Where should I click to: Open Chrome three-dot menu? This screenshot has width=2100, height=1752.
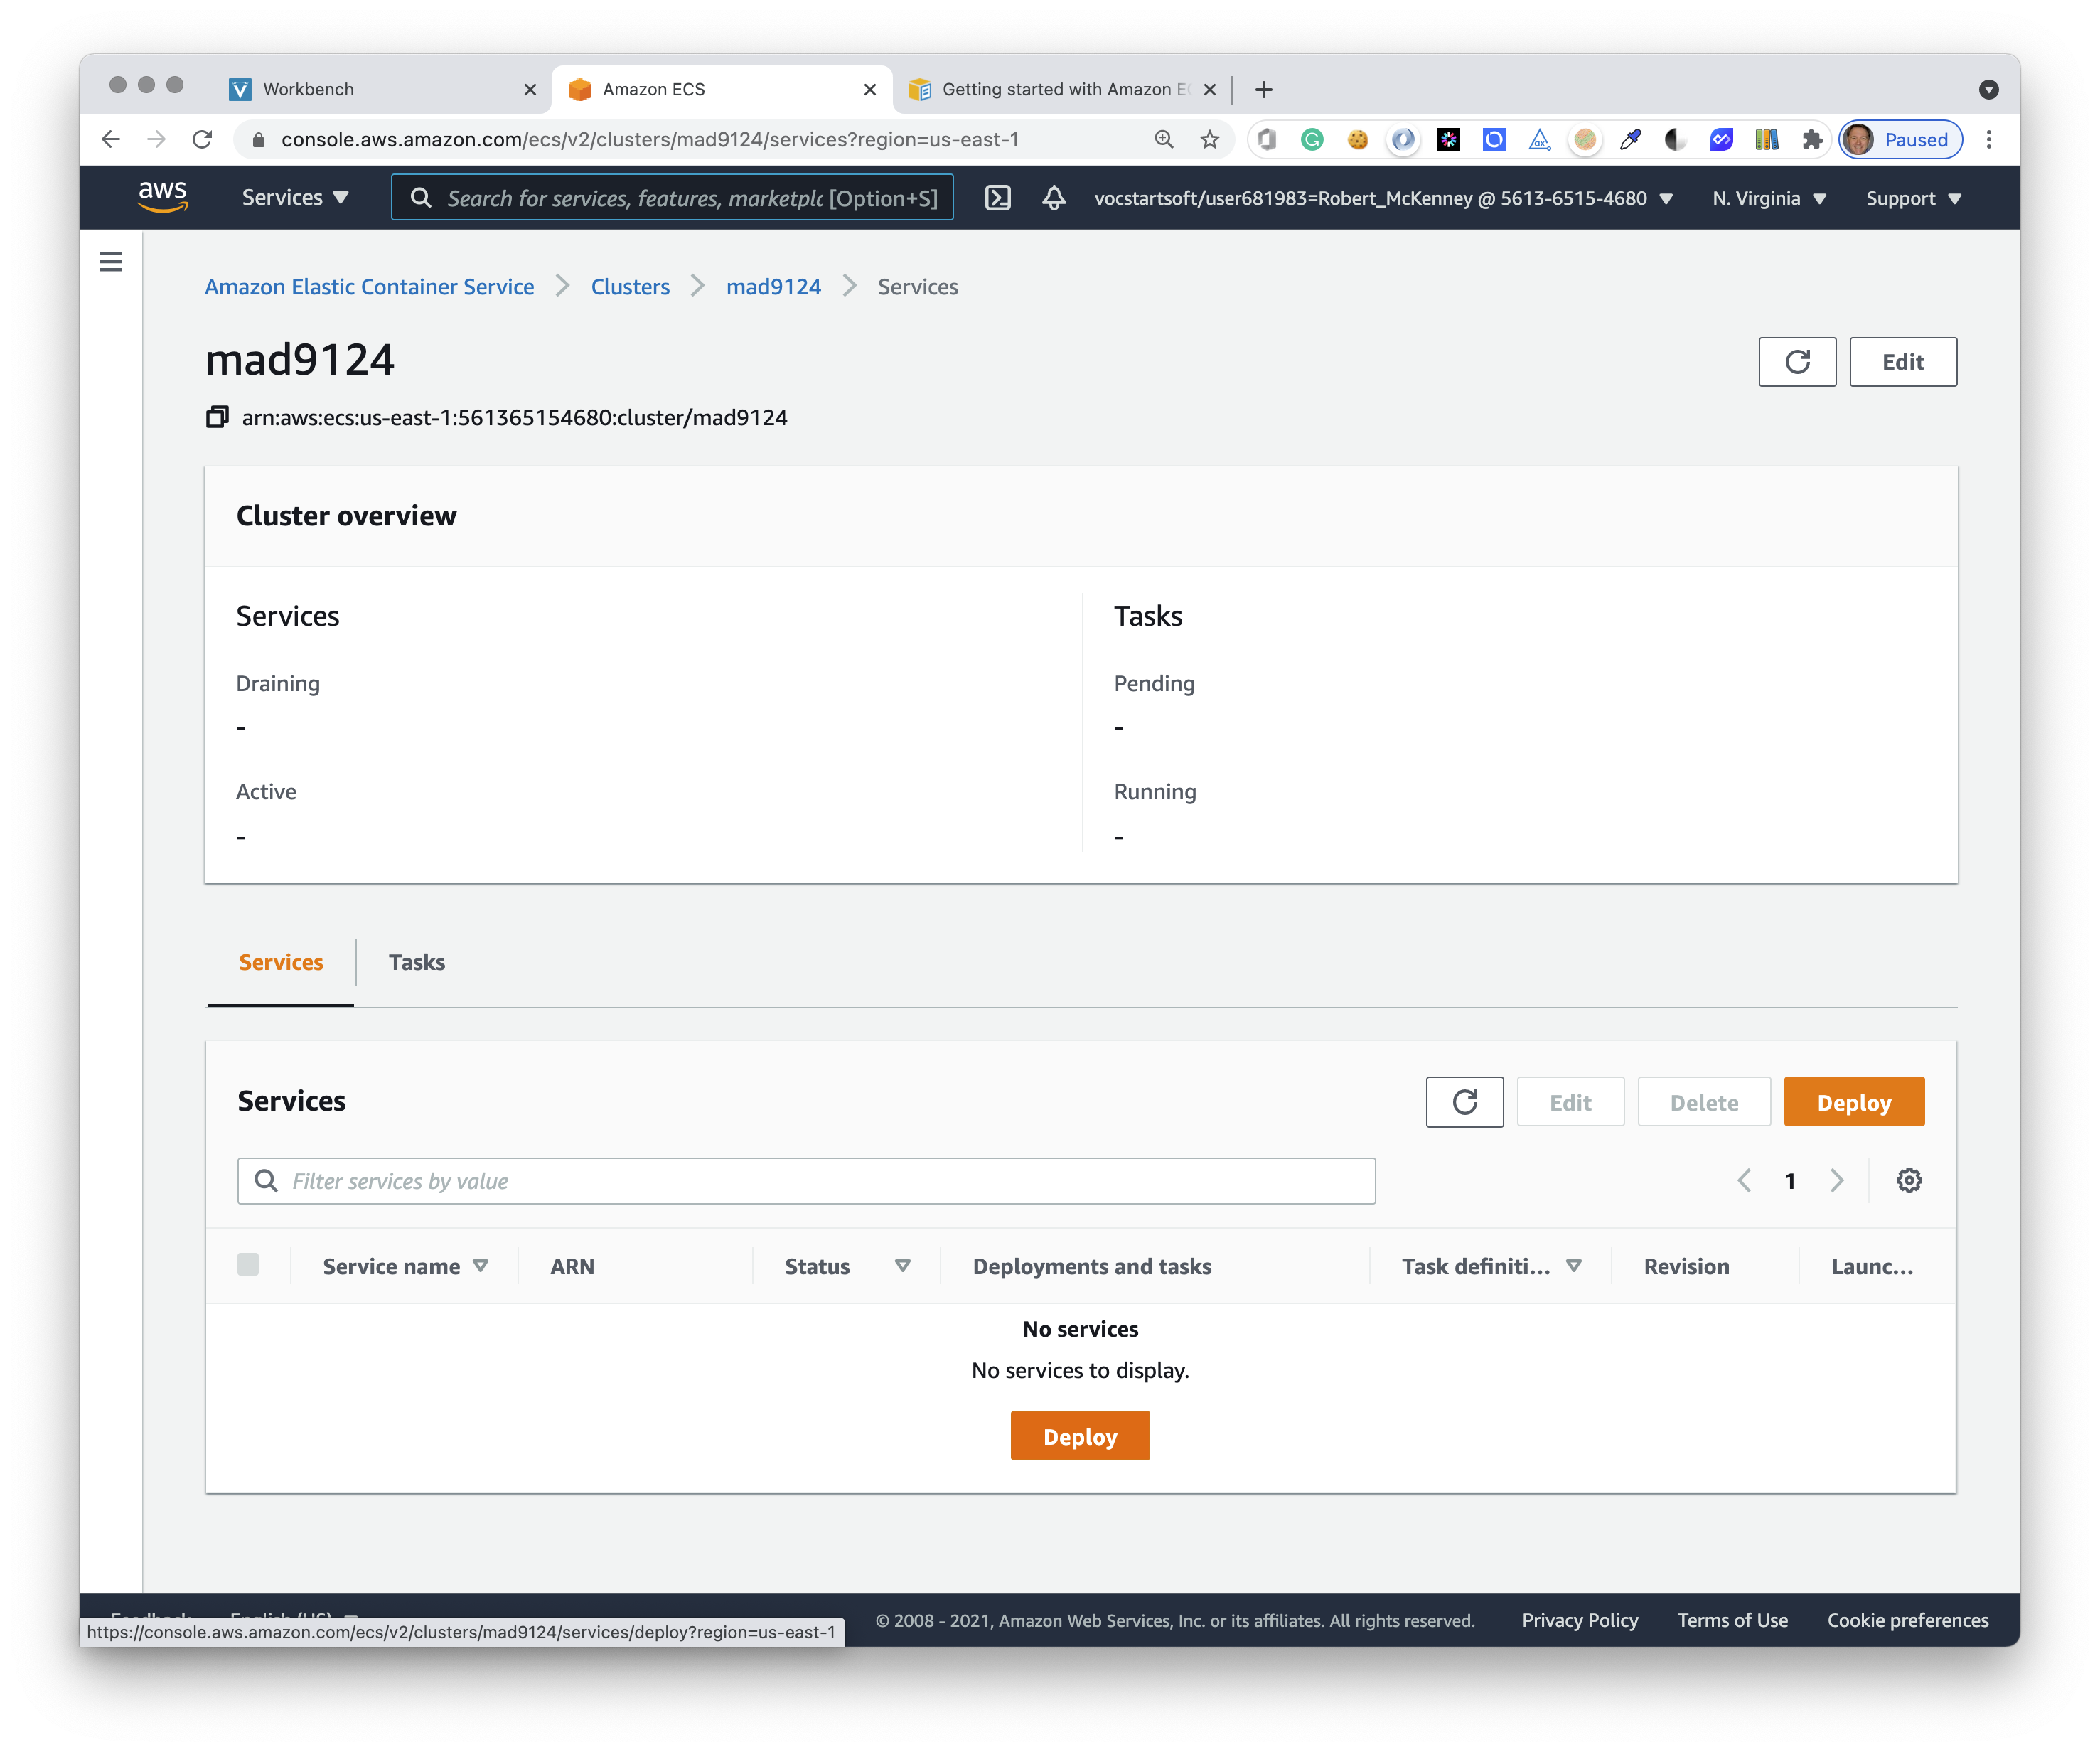pos(1988,140)
